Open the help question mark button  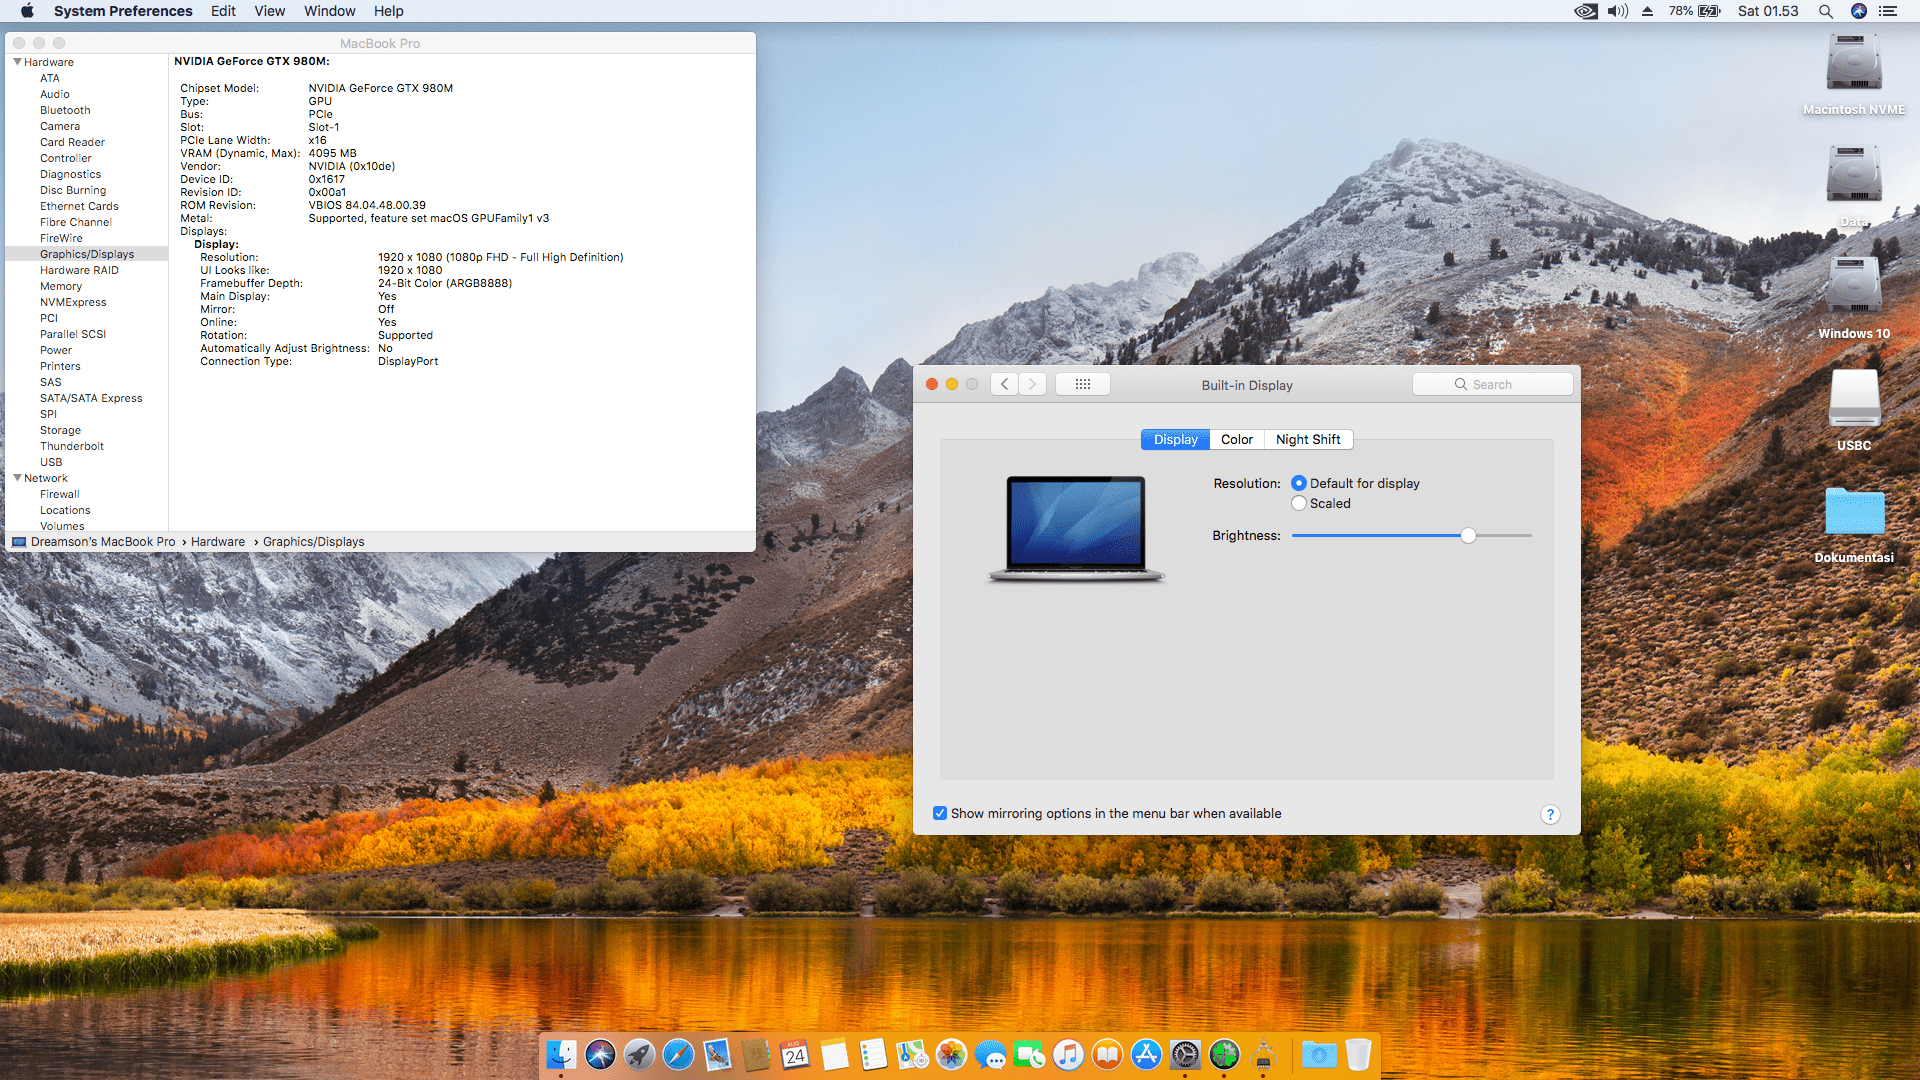click(1550, 814)
